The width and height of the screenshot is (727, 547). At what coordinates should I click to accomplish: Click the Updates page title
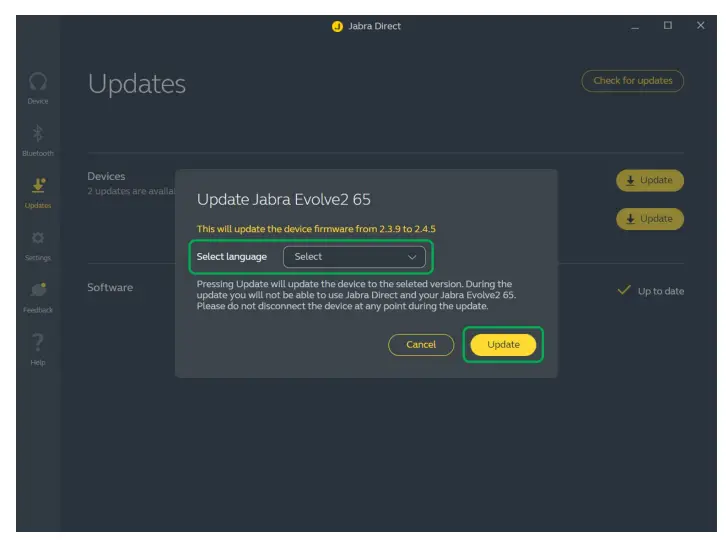click(x=137, y=84)
